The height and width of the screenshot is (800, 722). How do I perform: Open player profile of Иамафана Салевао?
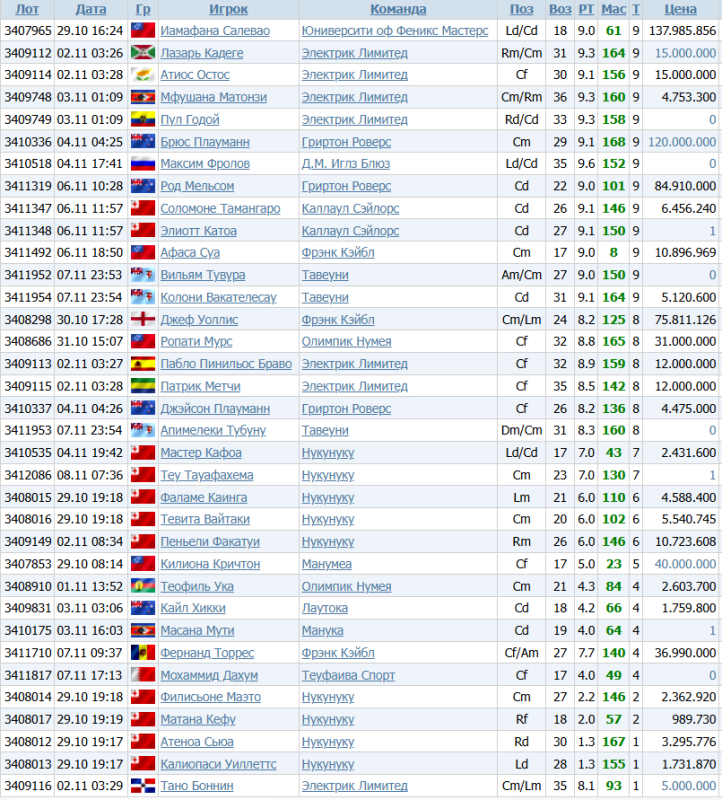point(214,31)
